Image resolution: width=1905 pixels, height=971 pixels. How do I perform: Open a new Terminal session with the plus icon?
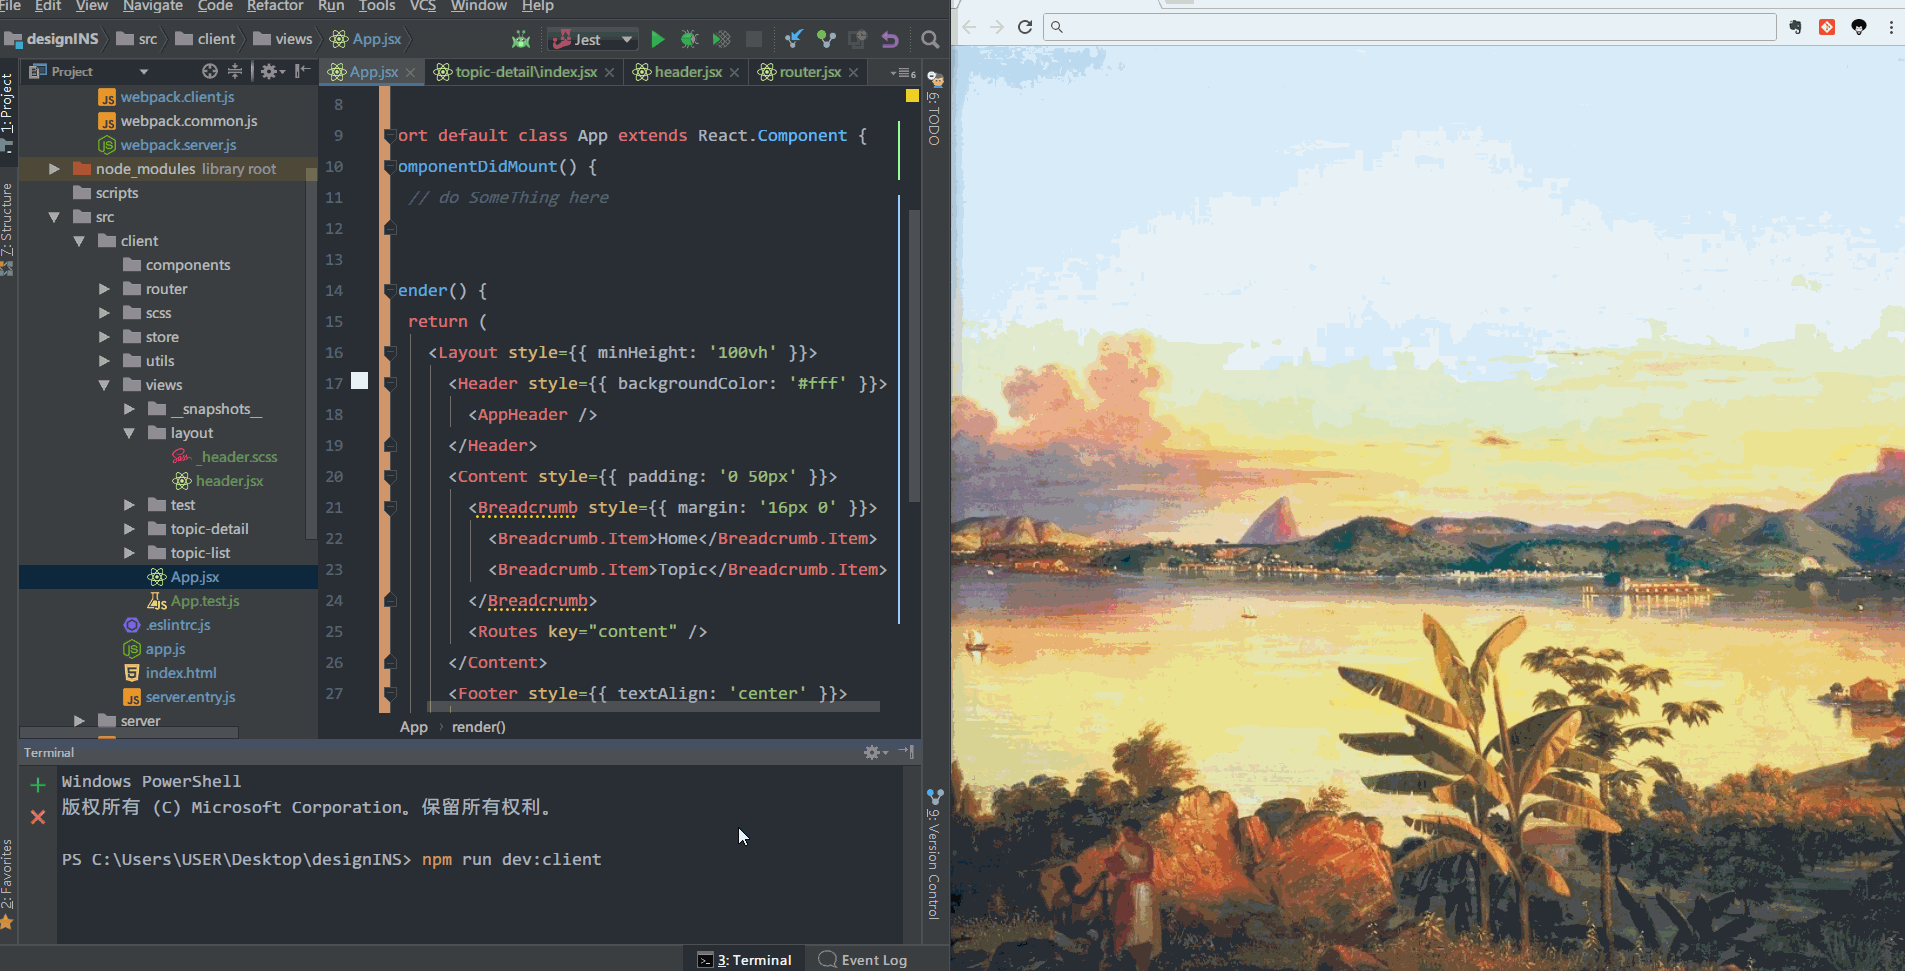(x=37, y=784)
